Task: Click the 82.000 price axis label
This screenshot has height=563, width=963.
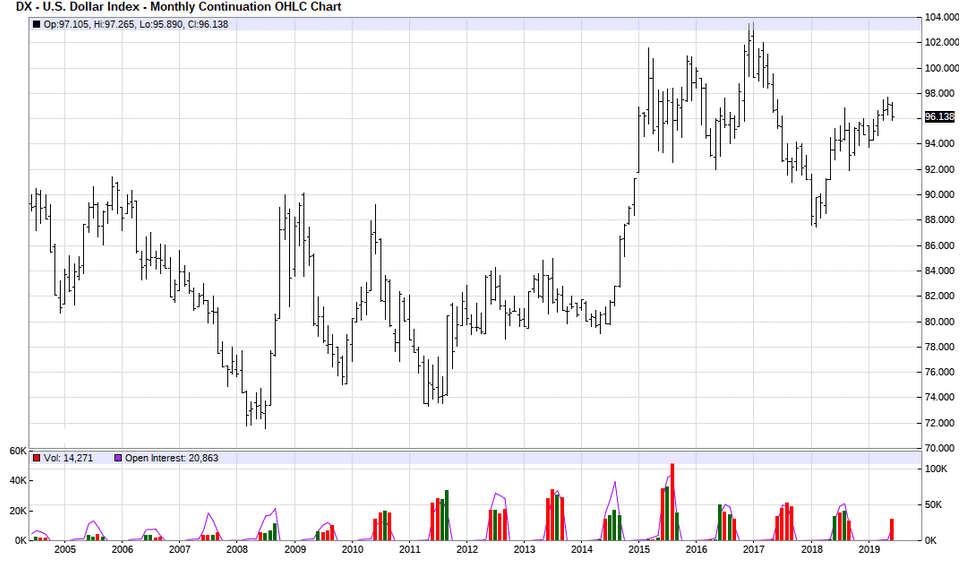Action: tap(940, 296)
